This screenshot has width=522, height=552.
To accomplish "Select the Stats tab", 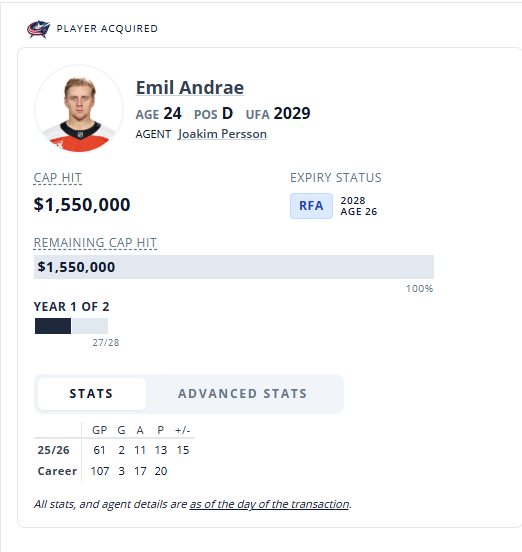I will coord(92,394).
